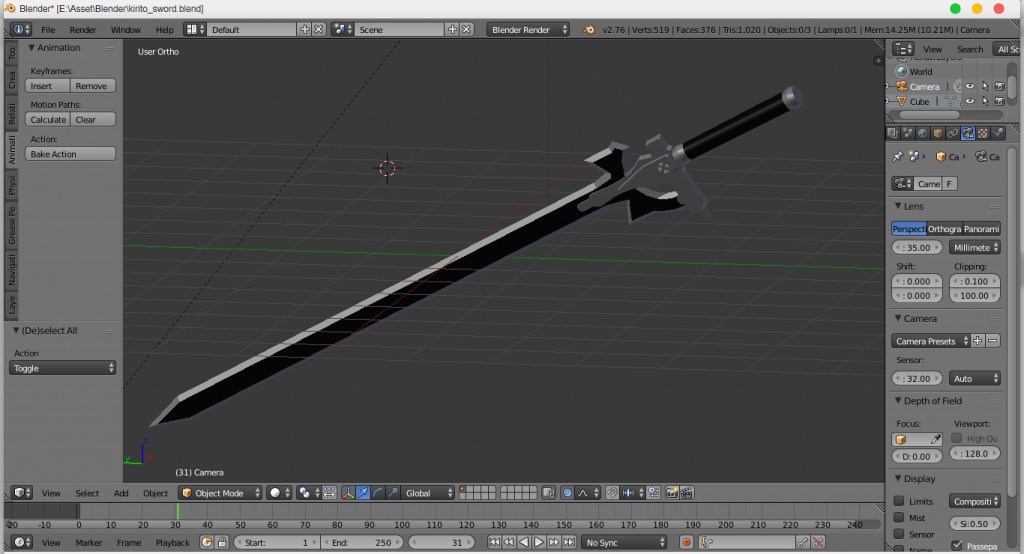
Task: Open the Camera Data properties tab
Action: [x=968, y=133]
